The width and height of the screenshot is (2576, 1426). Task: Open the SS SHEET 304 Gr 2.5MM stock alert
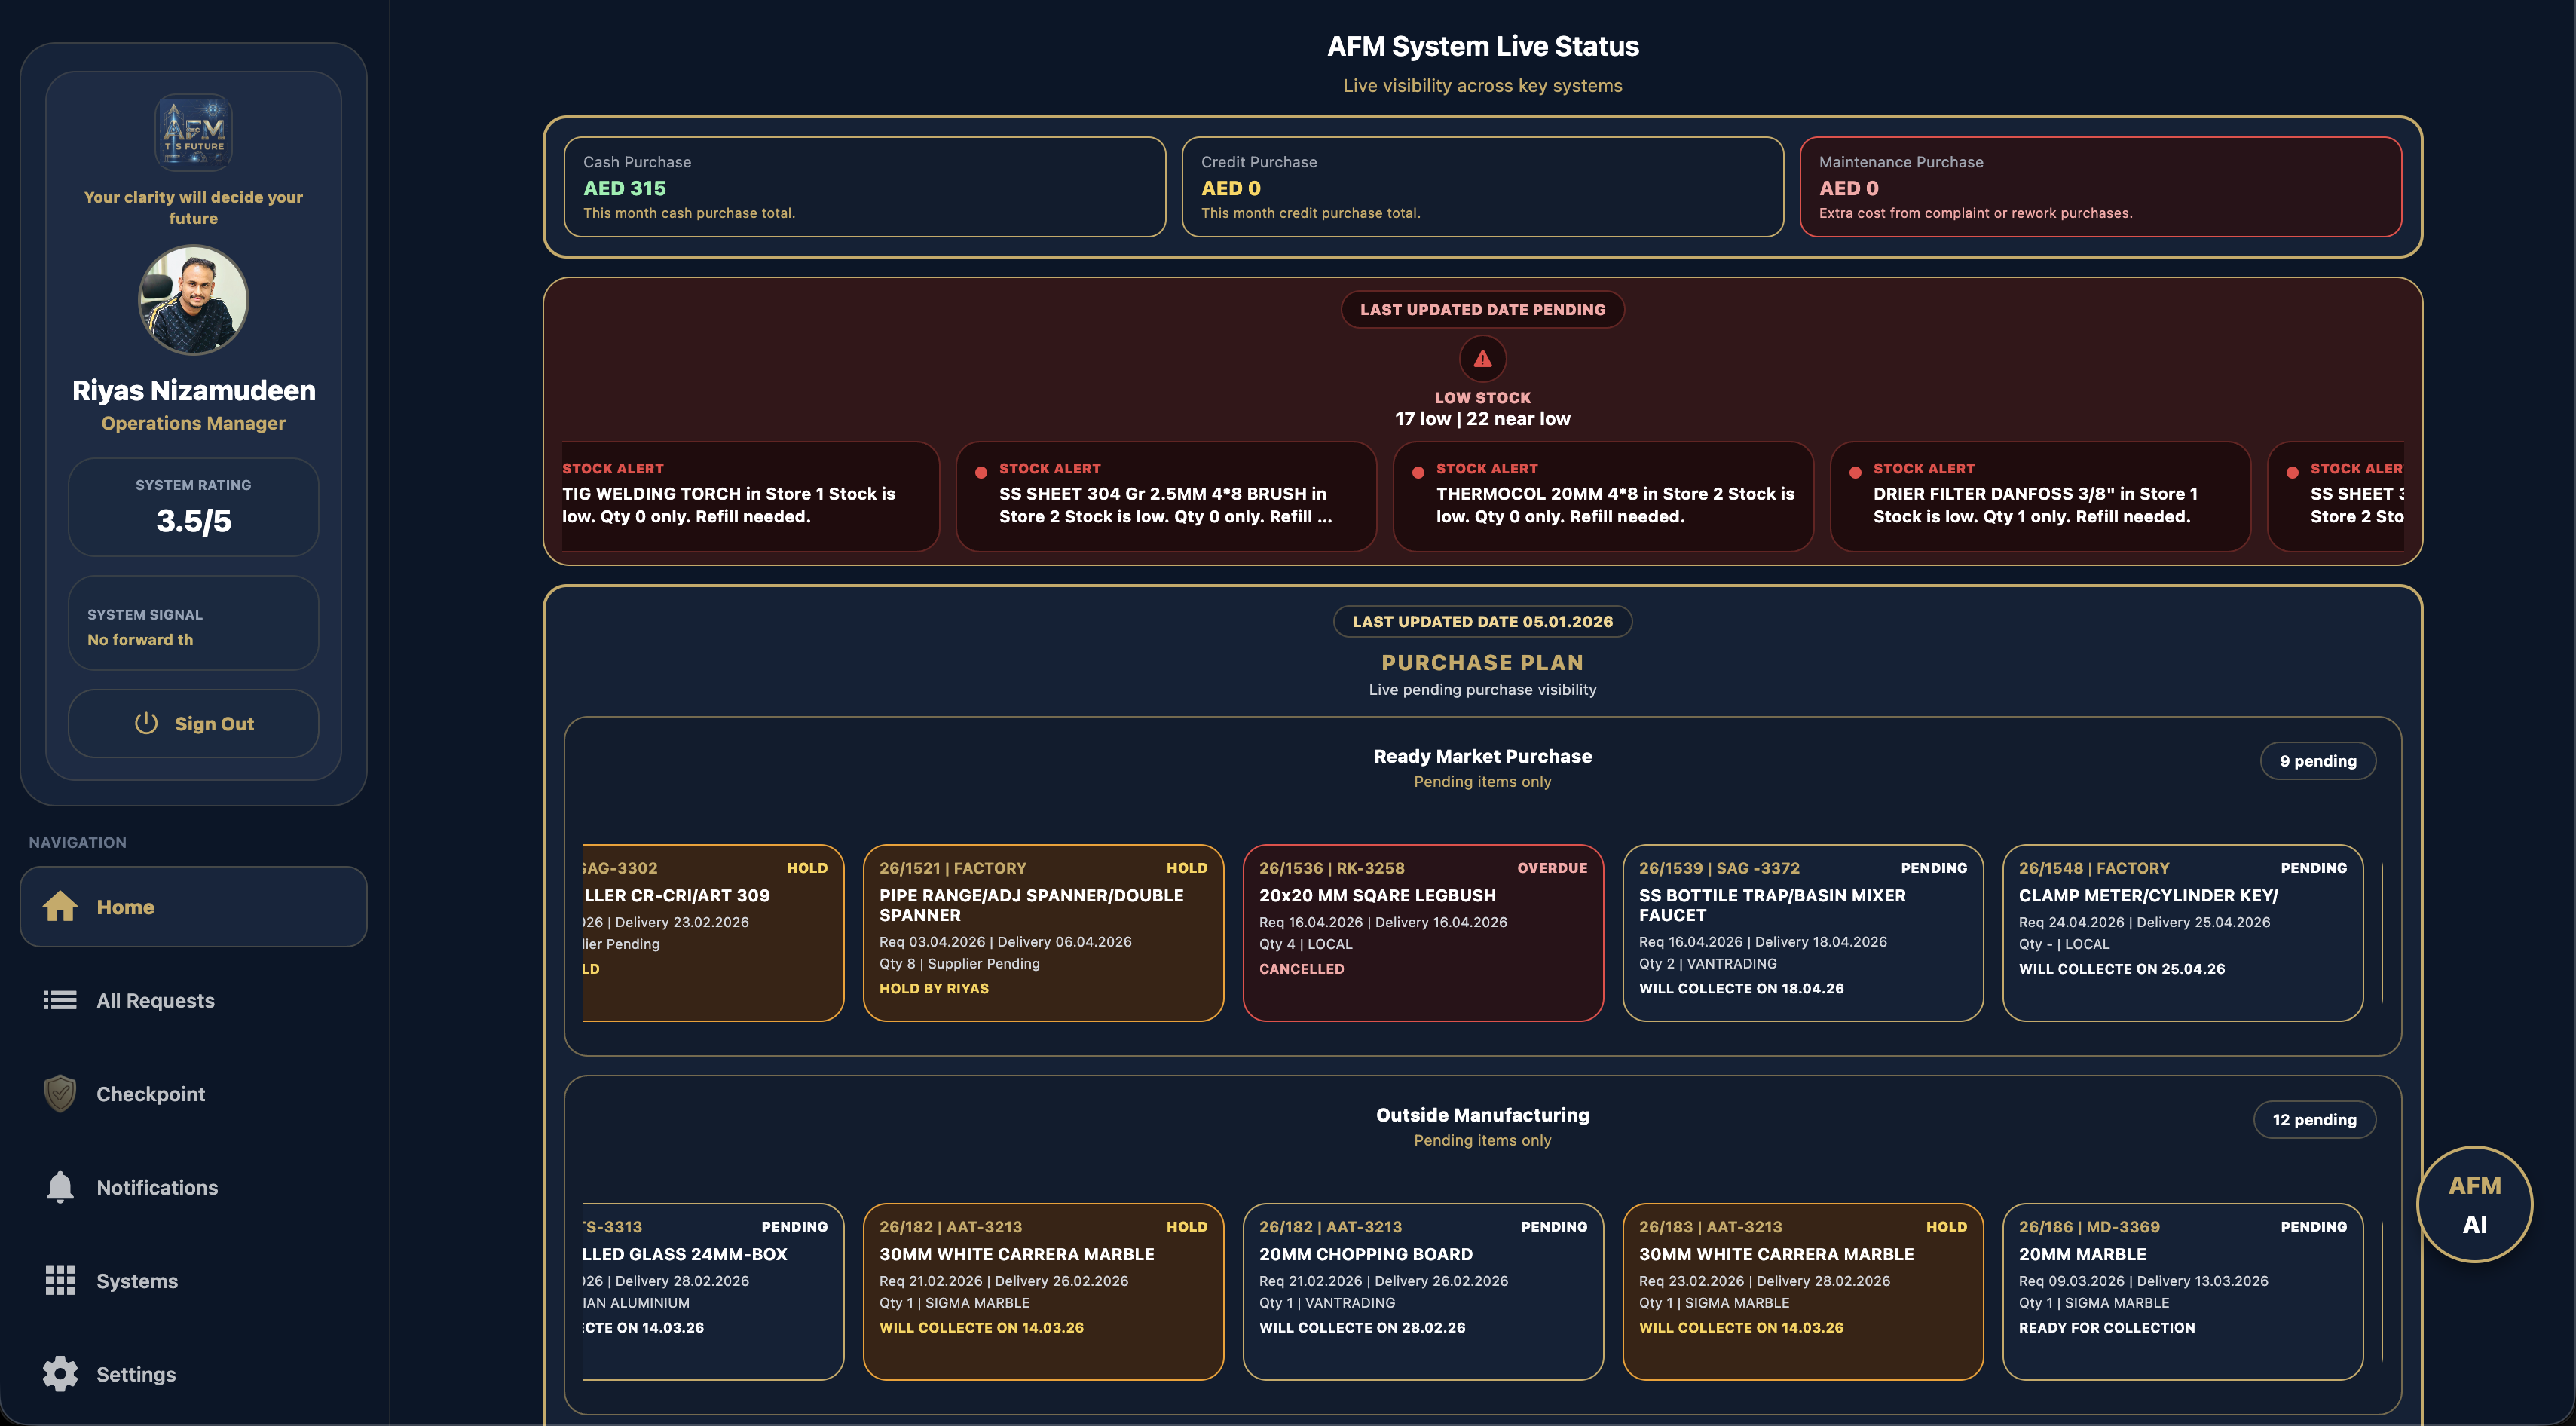pyautogui.click(x=1165, y=496)
